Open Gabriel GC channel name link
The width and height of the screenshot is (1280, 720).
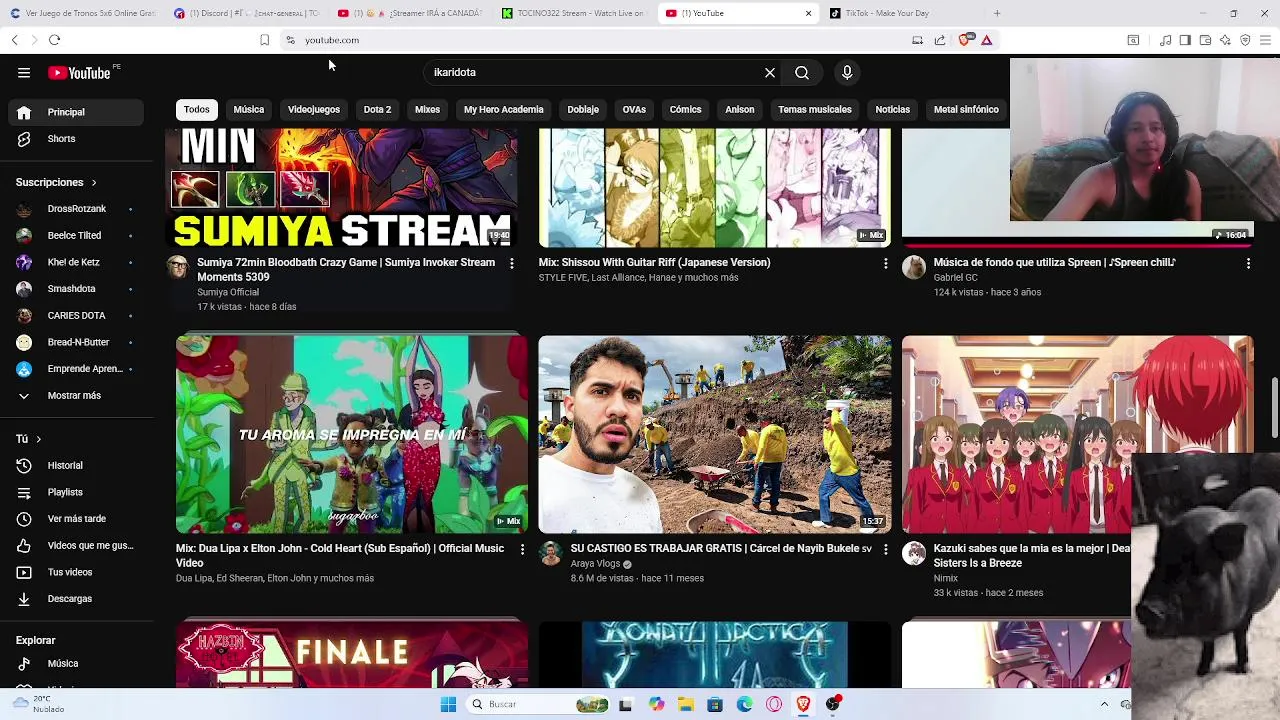(956, 277)
